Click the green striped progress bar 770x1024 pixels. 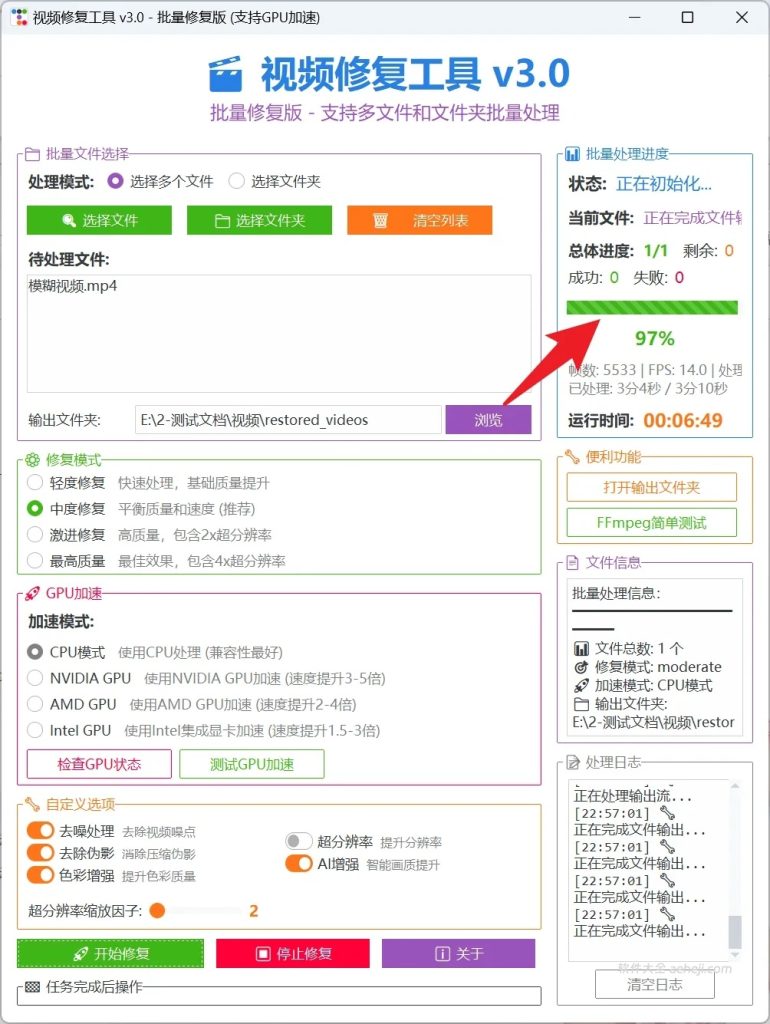[x=652, y=308]
